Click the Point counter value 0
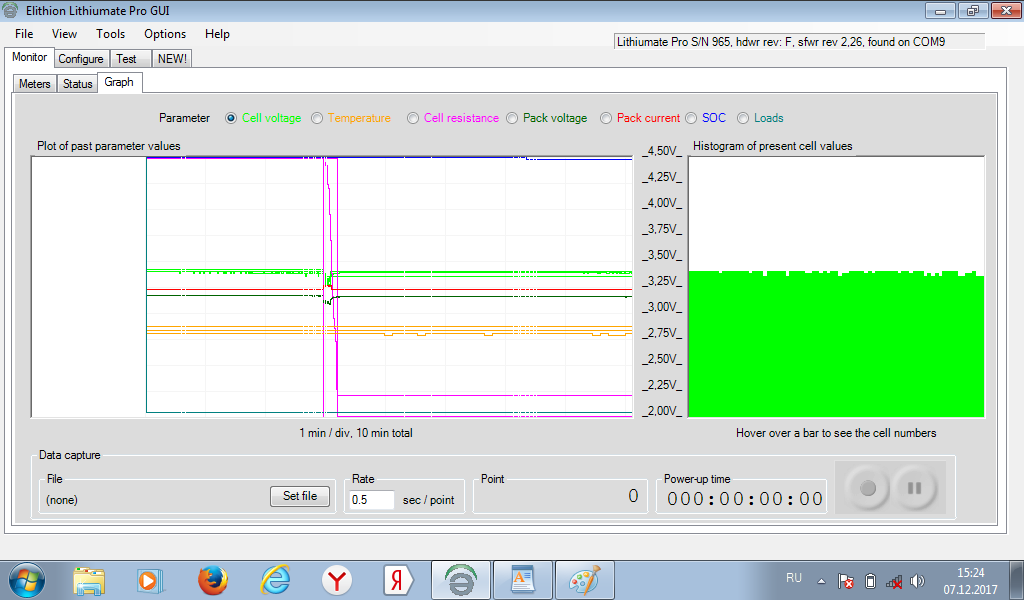1024x600 pixels. click(x=633, y=496)
